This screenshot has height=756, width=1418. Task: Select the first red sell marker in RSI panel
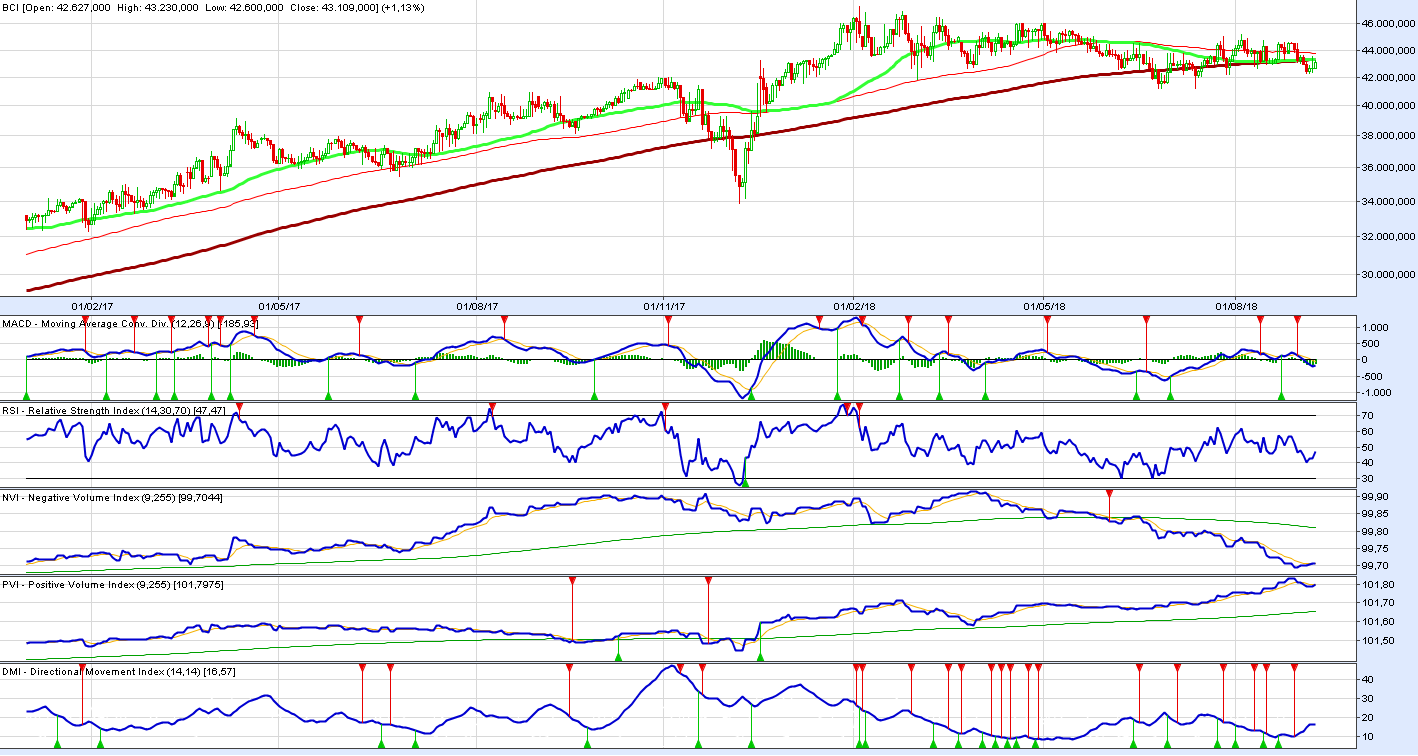tap(239, 407)
